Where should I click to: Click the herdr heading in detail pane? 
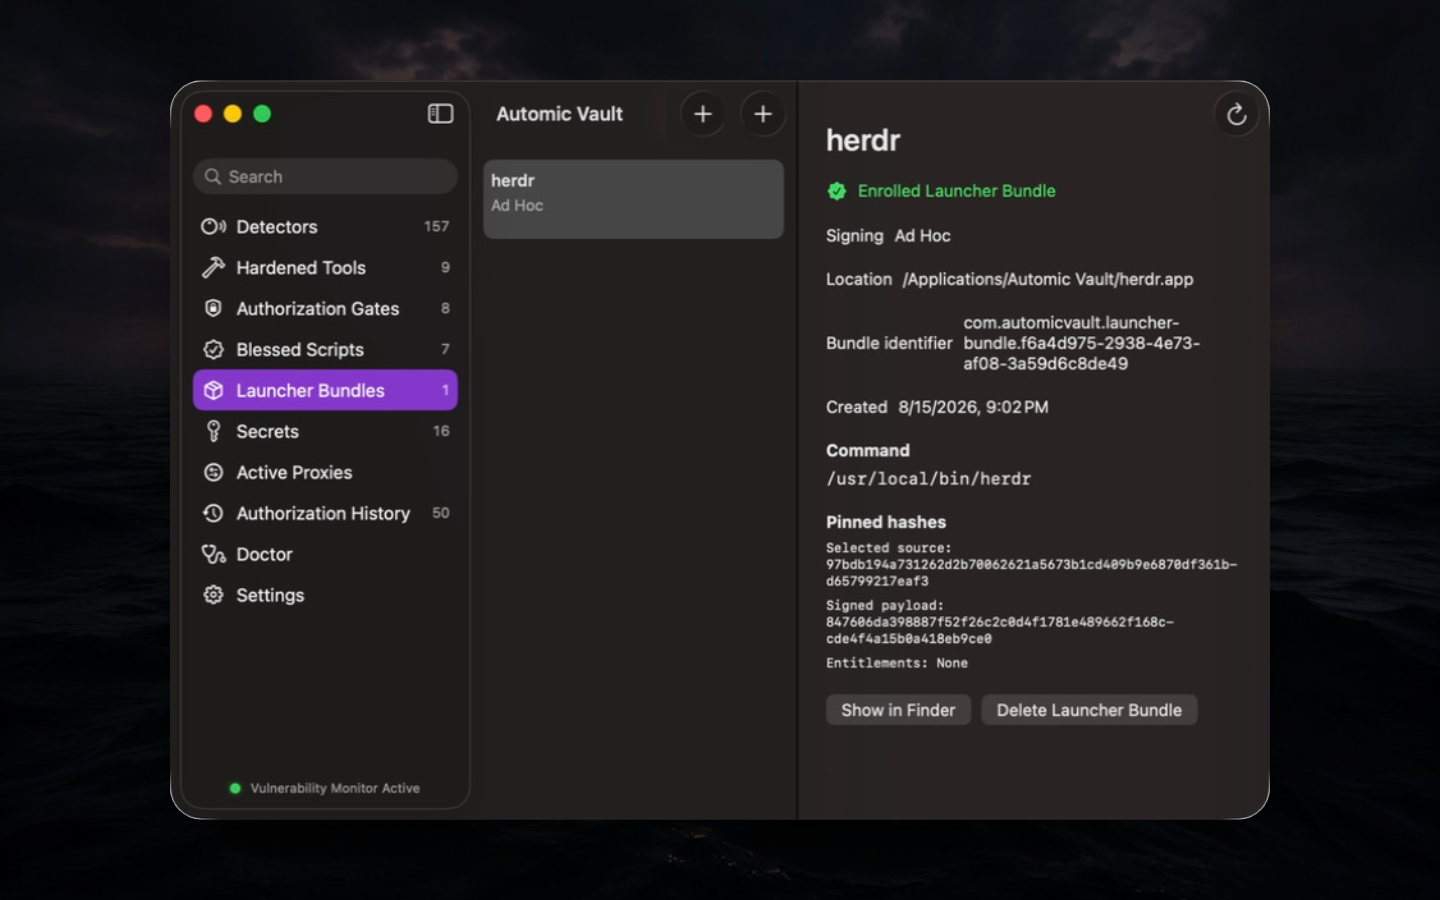[x=863, y=140]
